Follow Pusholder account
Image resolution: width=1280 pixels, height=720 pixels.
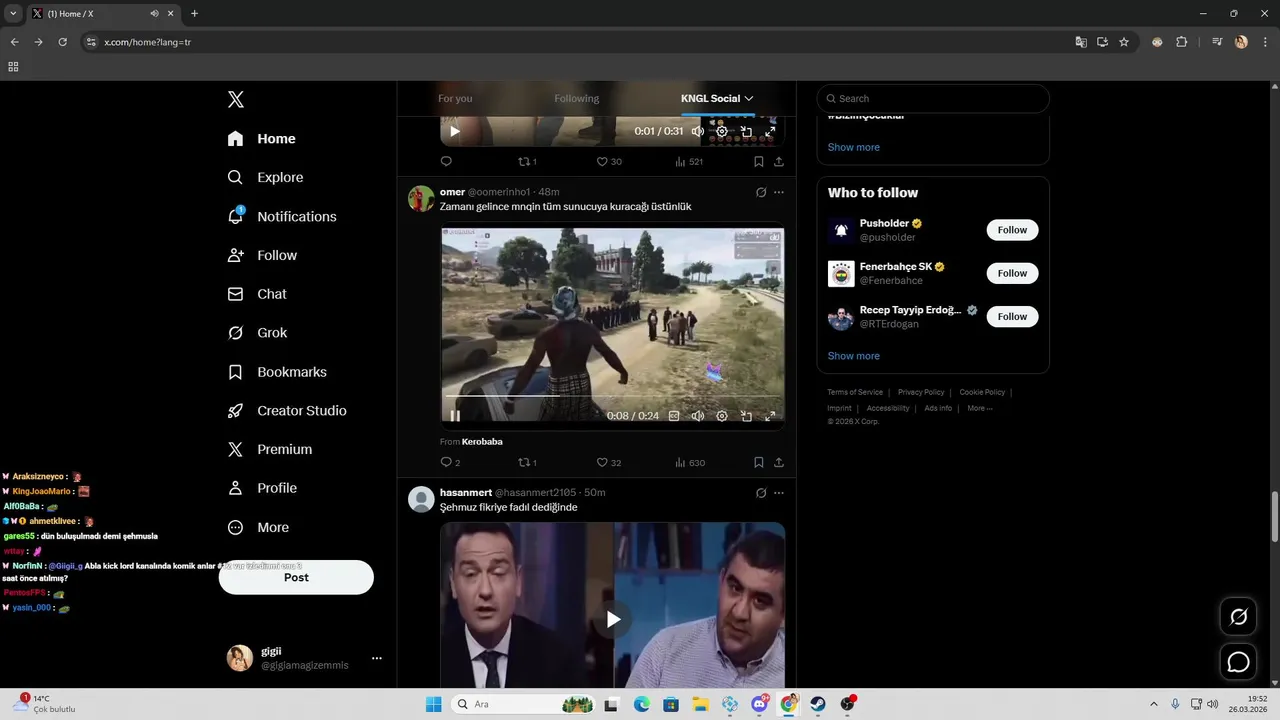click(x=1012, y=230)
